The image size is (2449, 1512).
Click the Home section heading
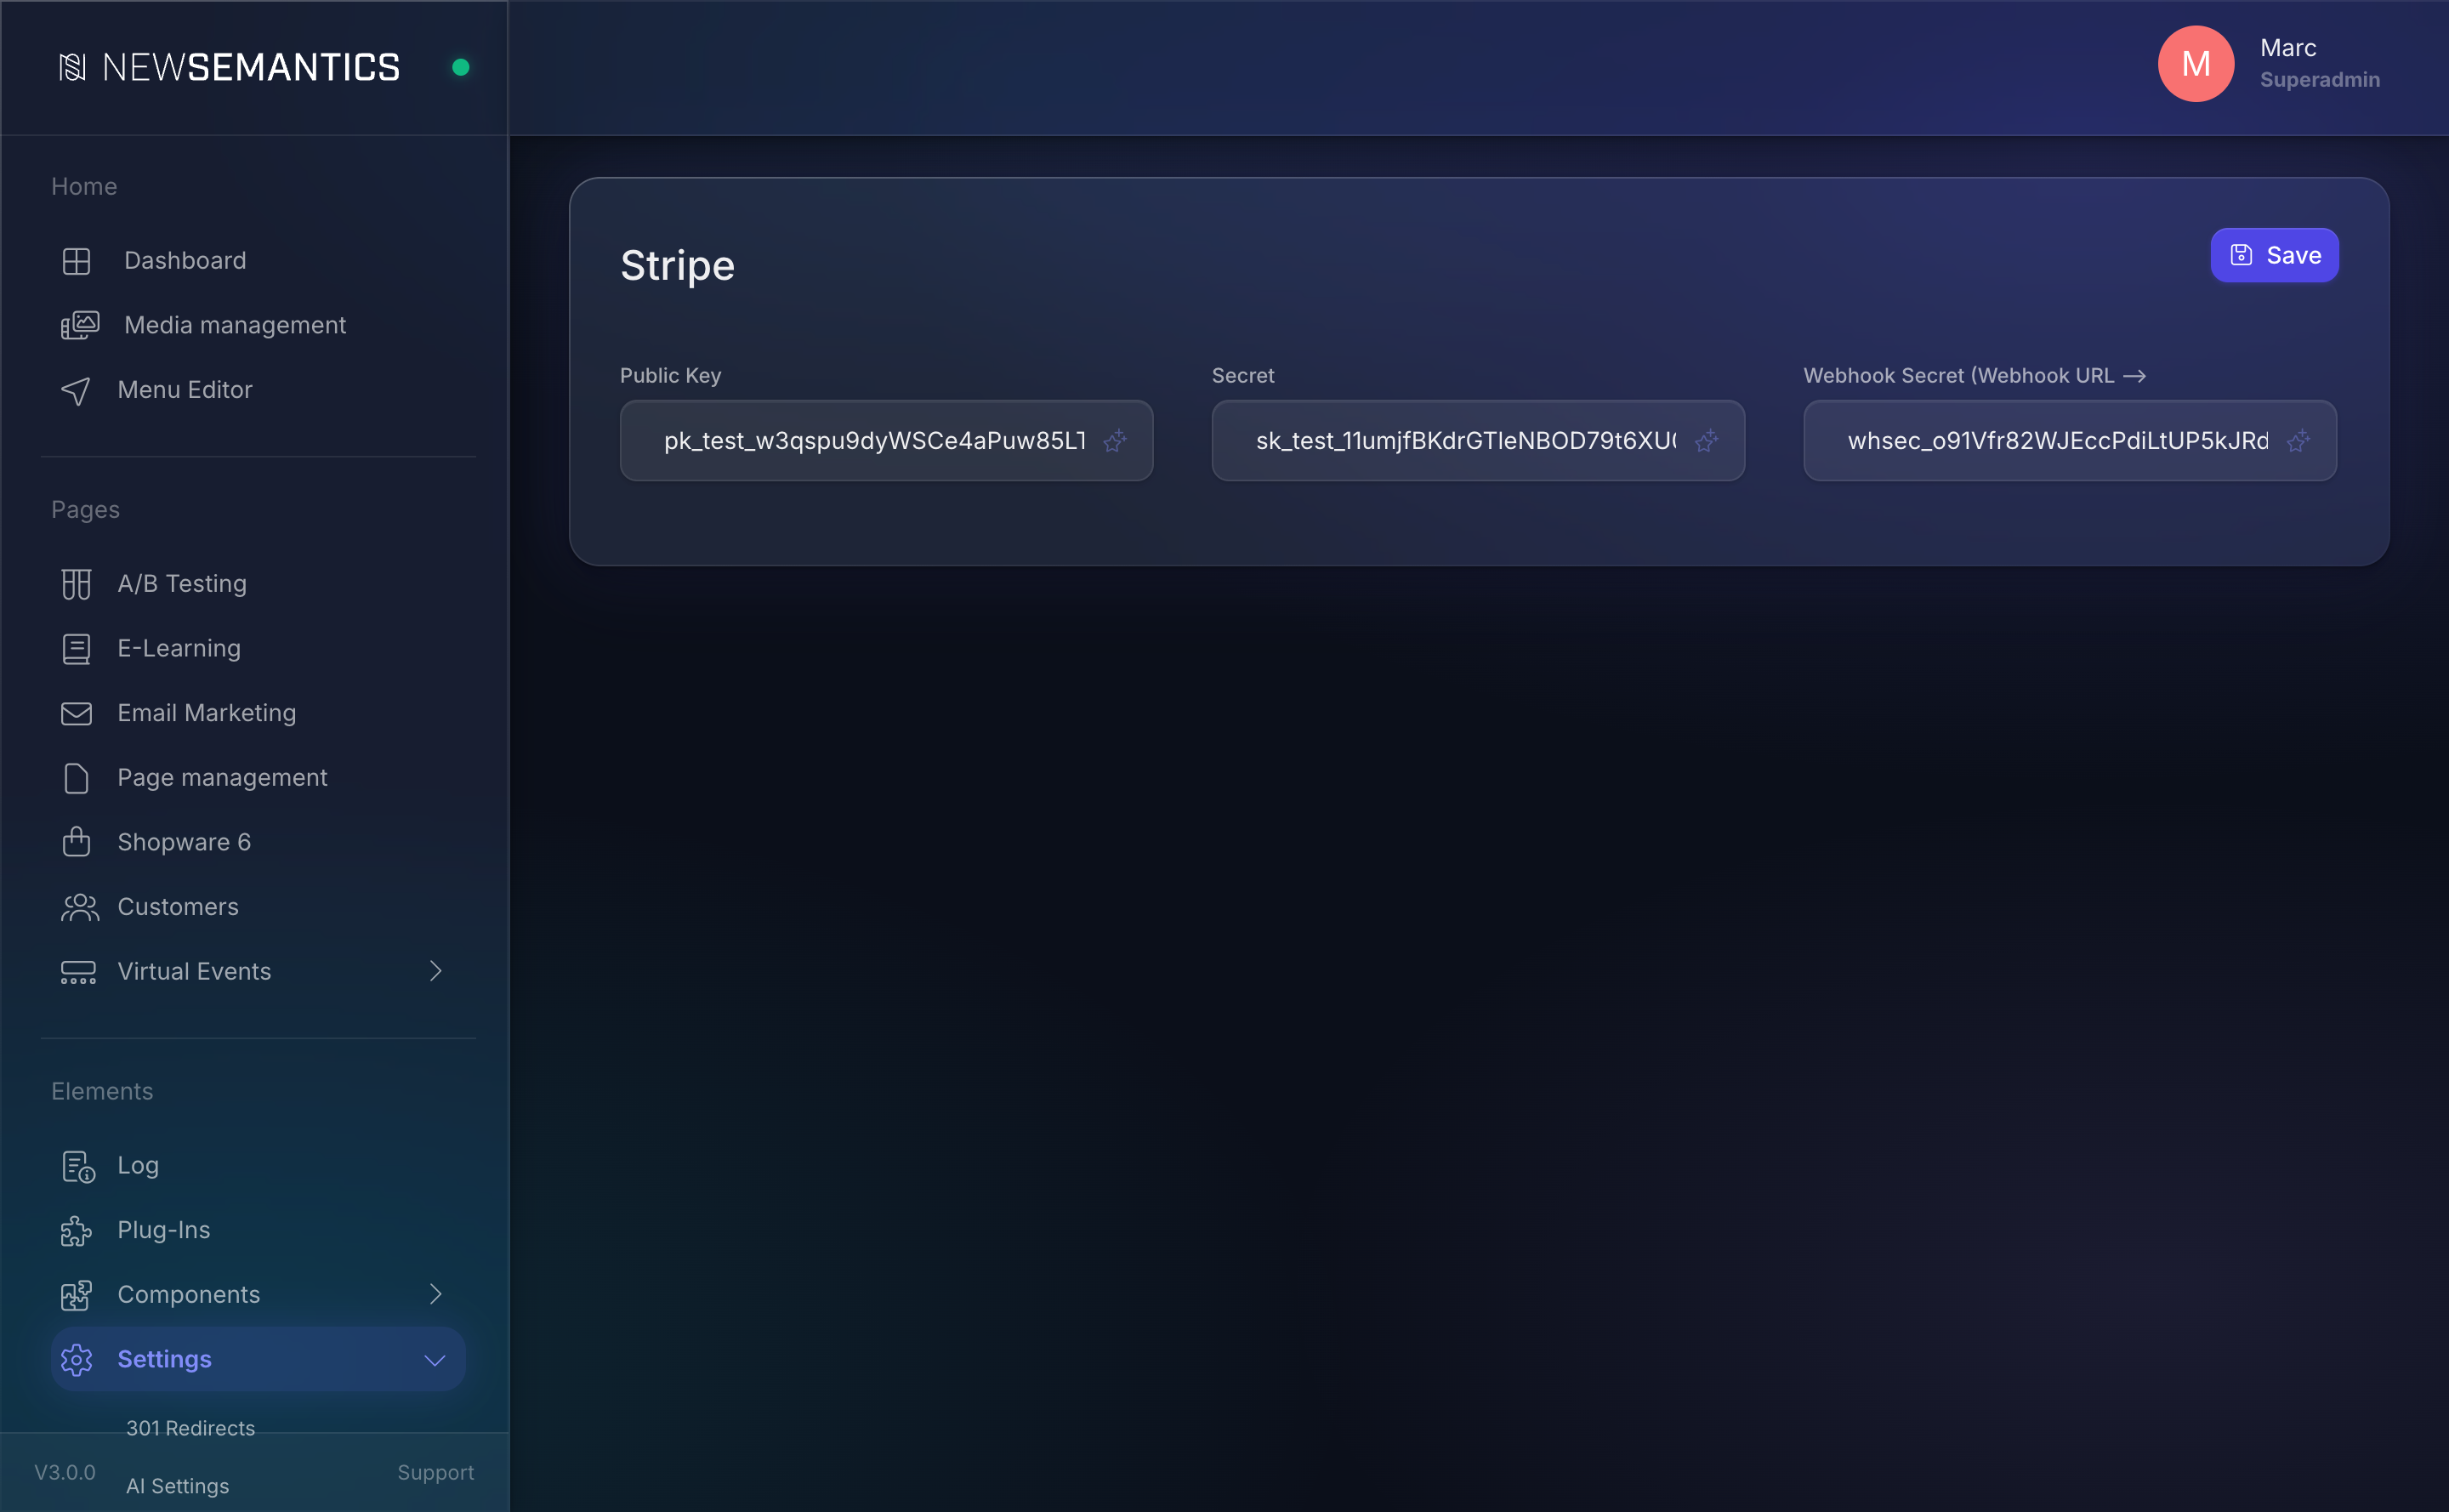[x=84, y=187]
